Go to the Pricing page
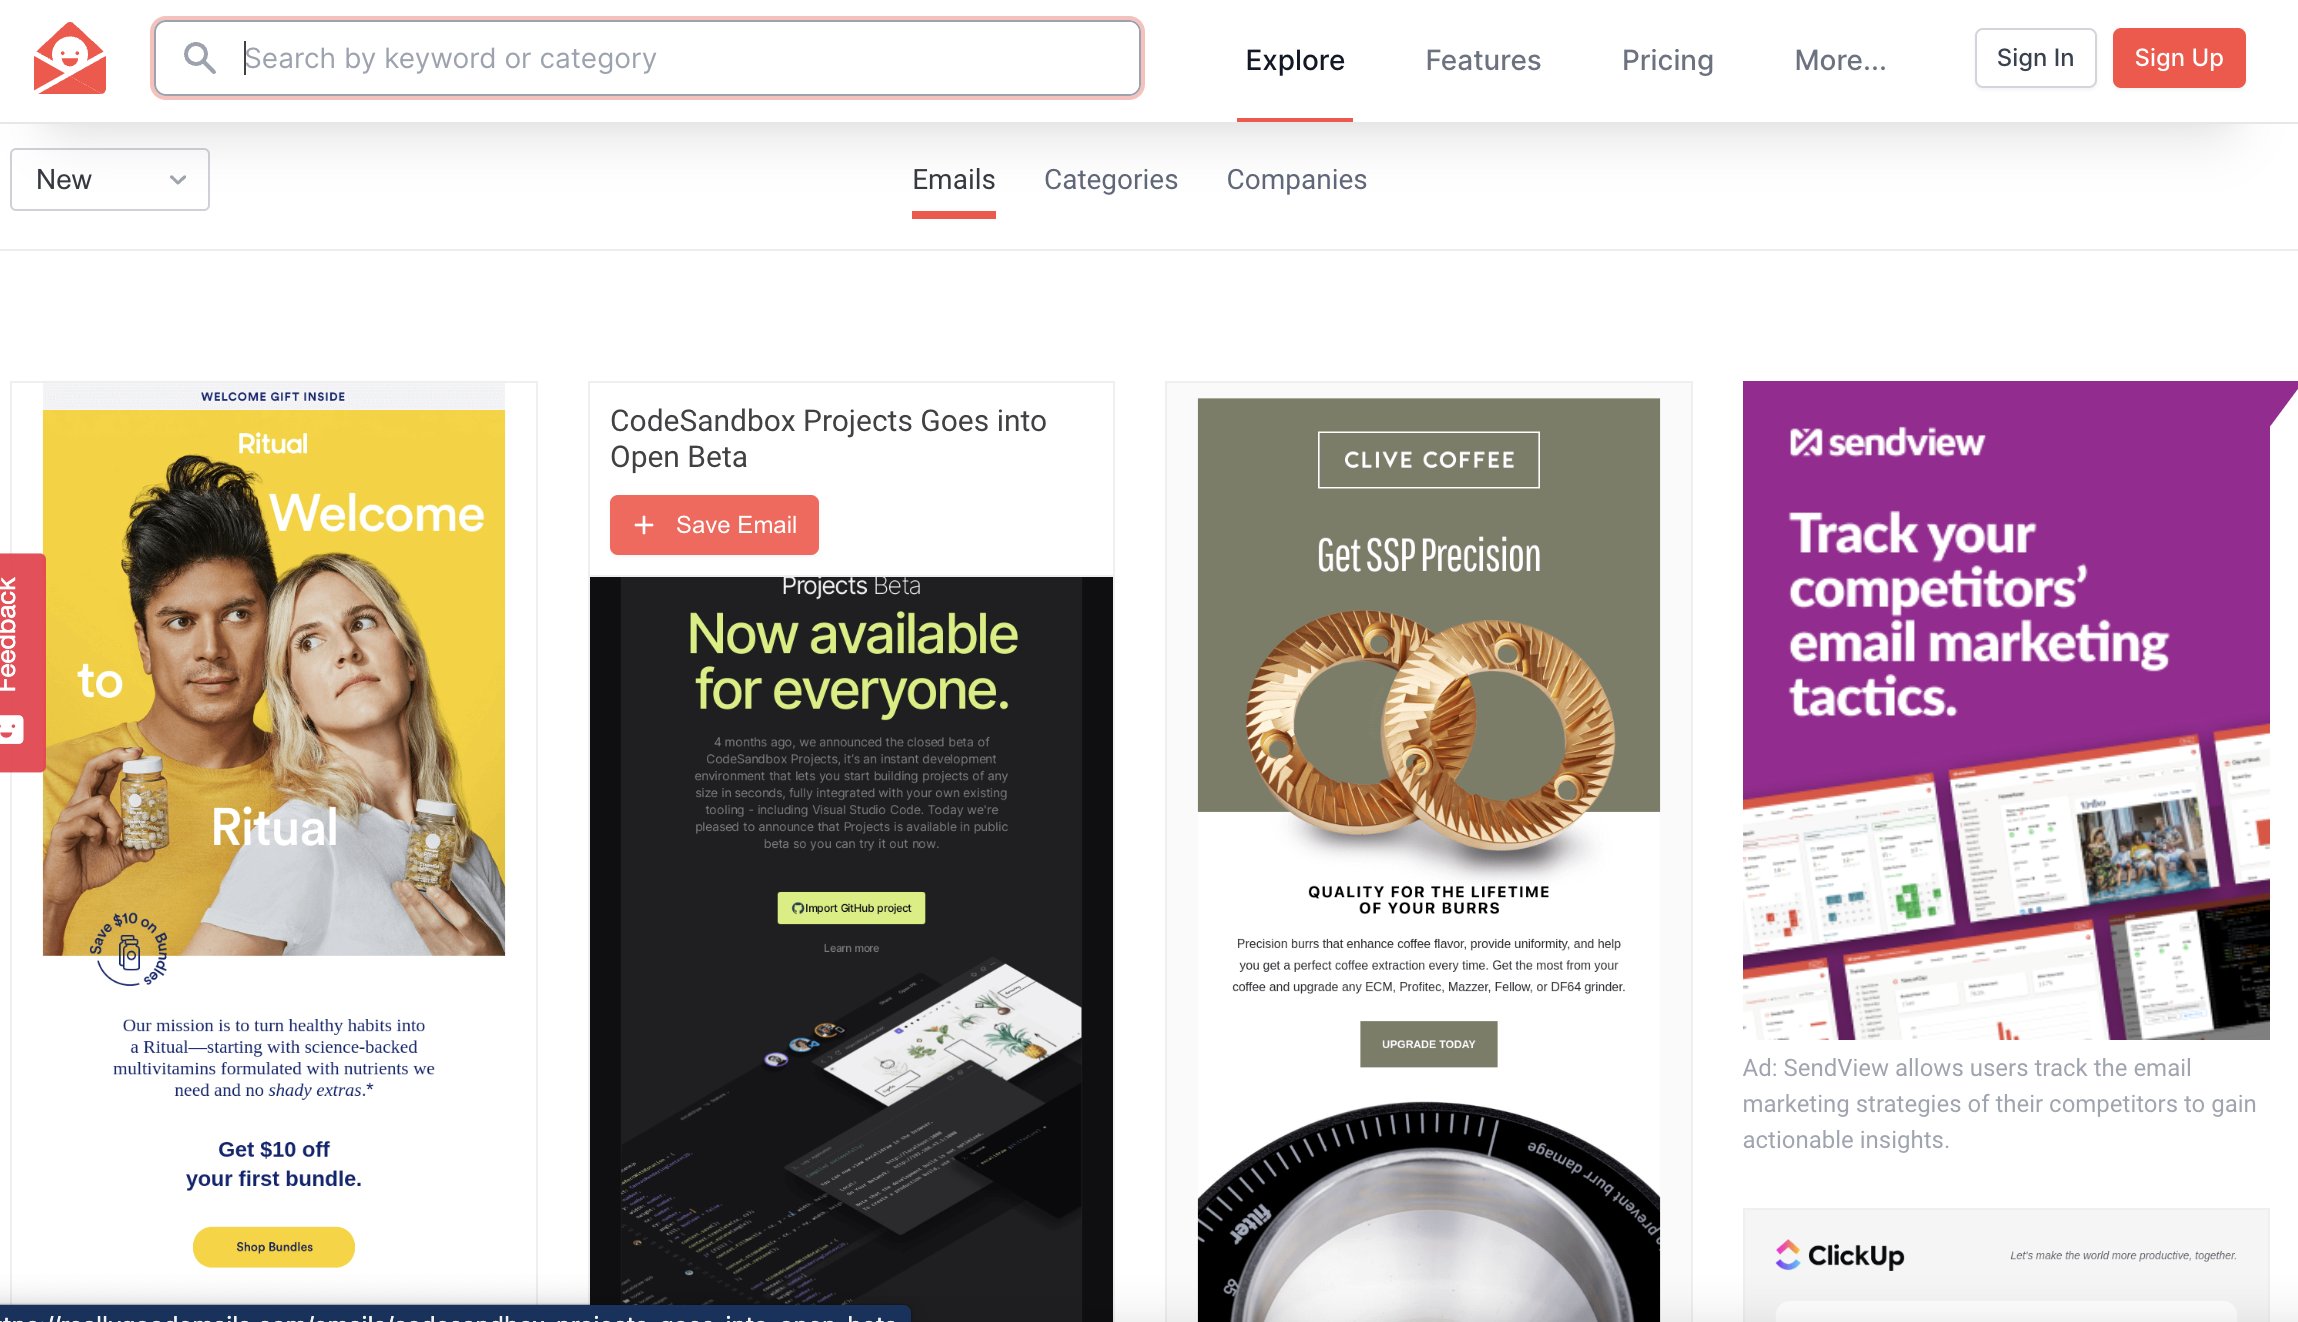The height and width of the screenshot is (1322, 2298). pos(1667,60)
